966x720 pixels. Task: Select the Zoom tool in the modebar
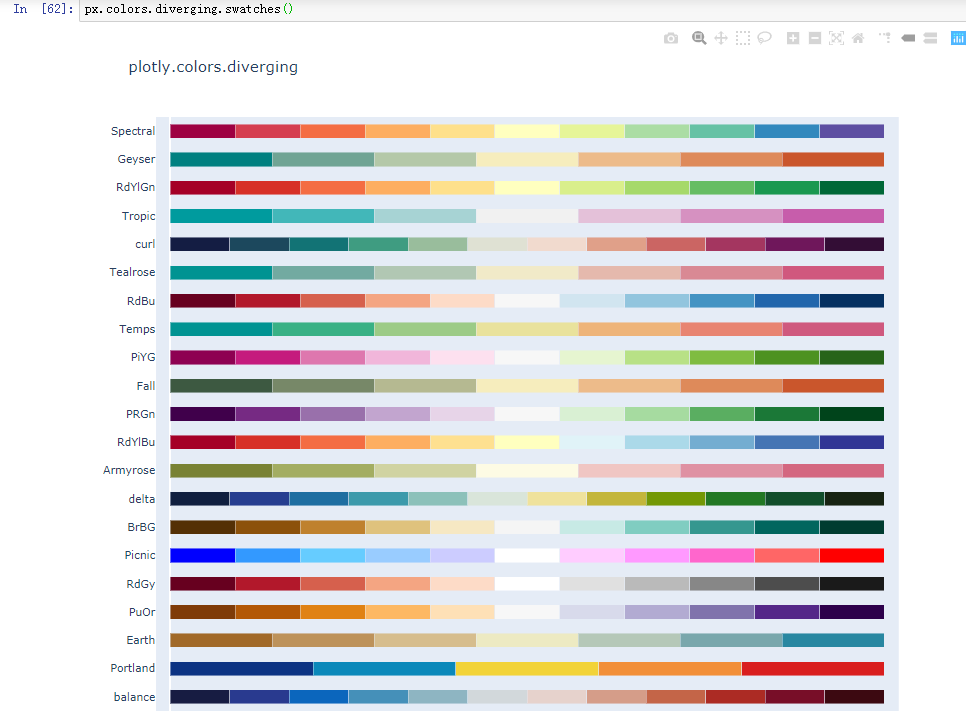[x=699, y=38]
